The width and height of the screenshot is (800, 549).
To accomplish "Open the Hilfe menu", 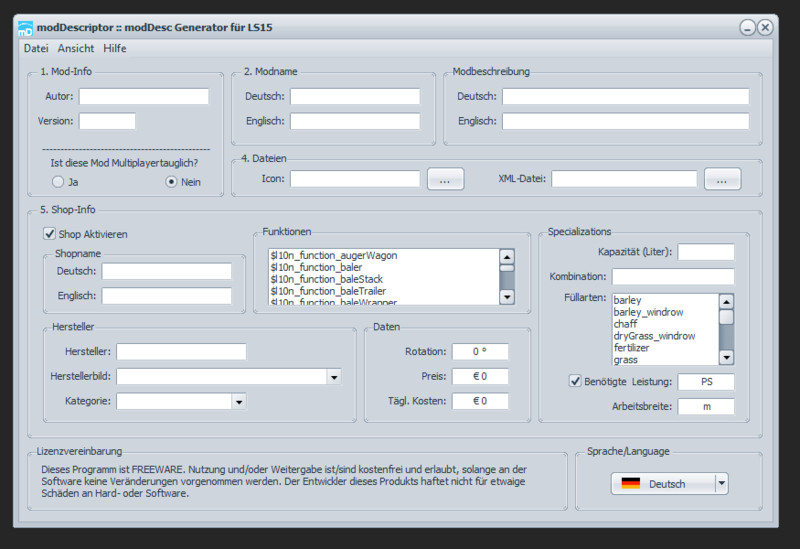I will pos(115,48).
